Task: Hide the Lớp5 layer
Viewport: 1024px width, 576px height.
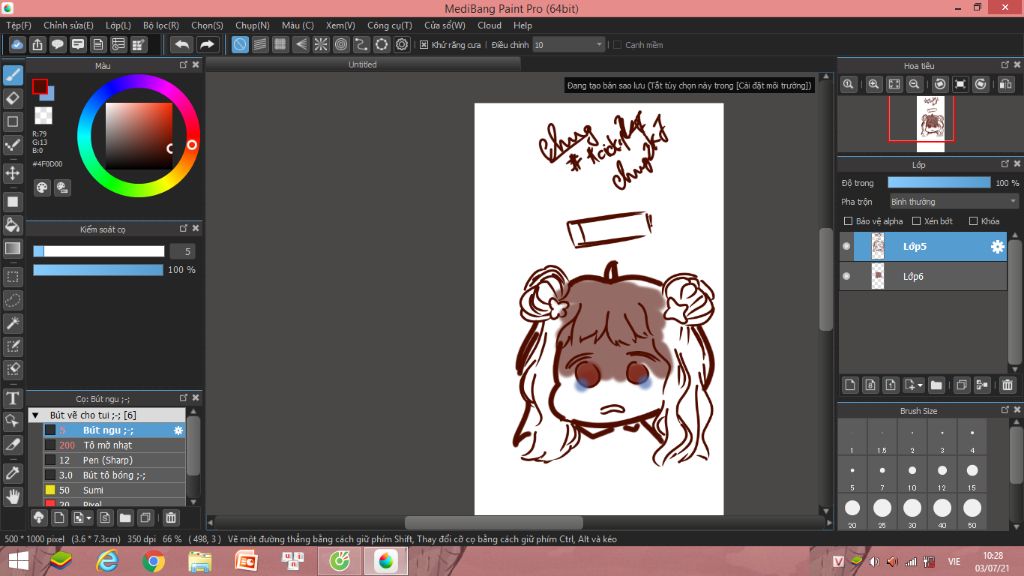Action: coord(846,246)
